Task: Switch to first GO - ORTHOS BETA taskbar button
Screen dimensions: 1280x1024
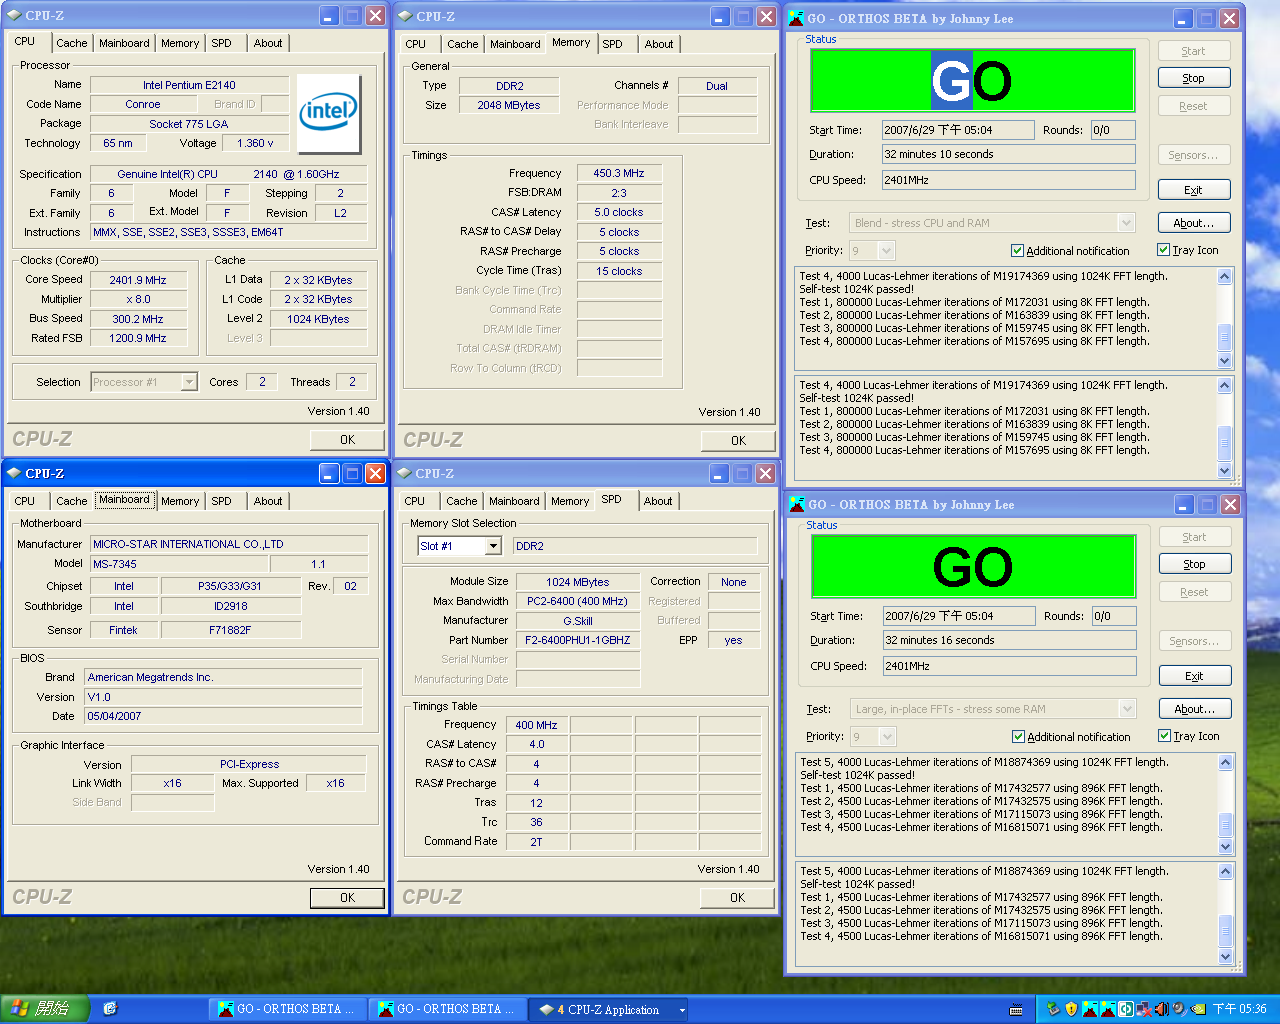Action: click(x=287, y=1009)
